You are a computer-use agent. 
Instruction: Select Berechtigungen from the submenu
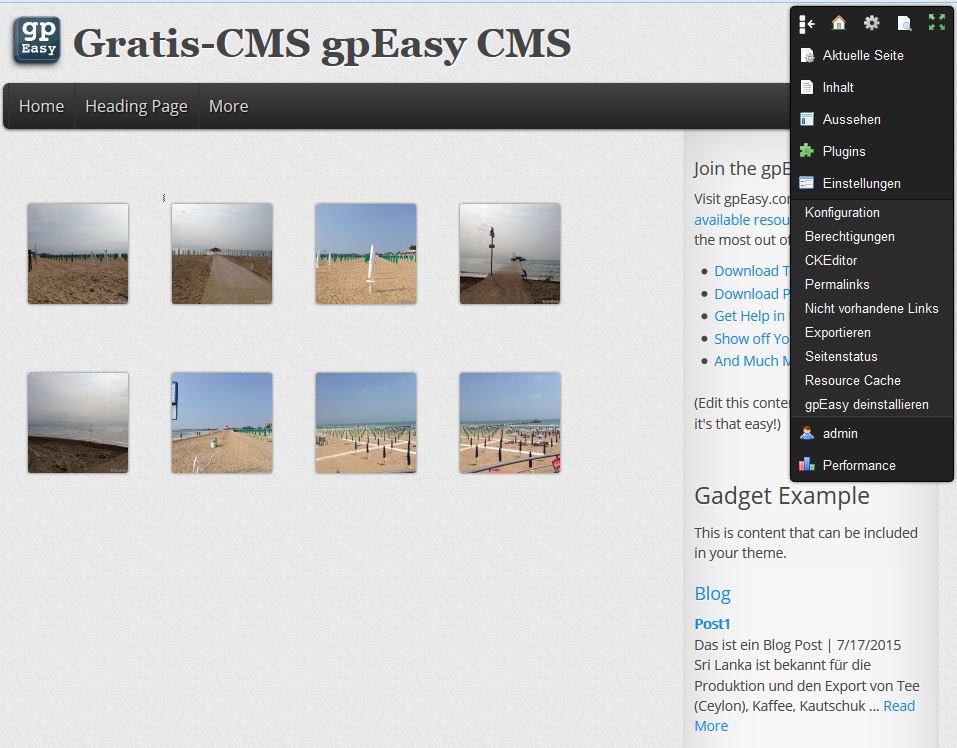point(850,236)
